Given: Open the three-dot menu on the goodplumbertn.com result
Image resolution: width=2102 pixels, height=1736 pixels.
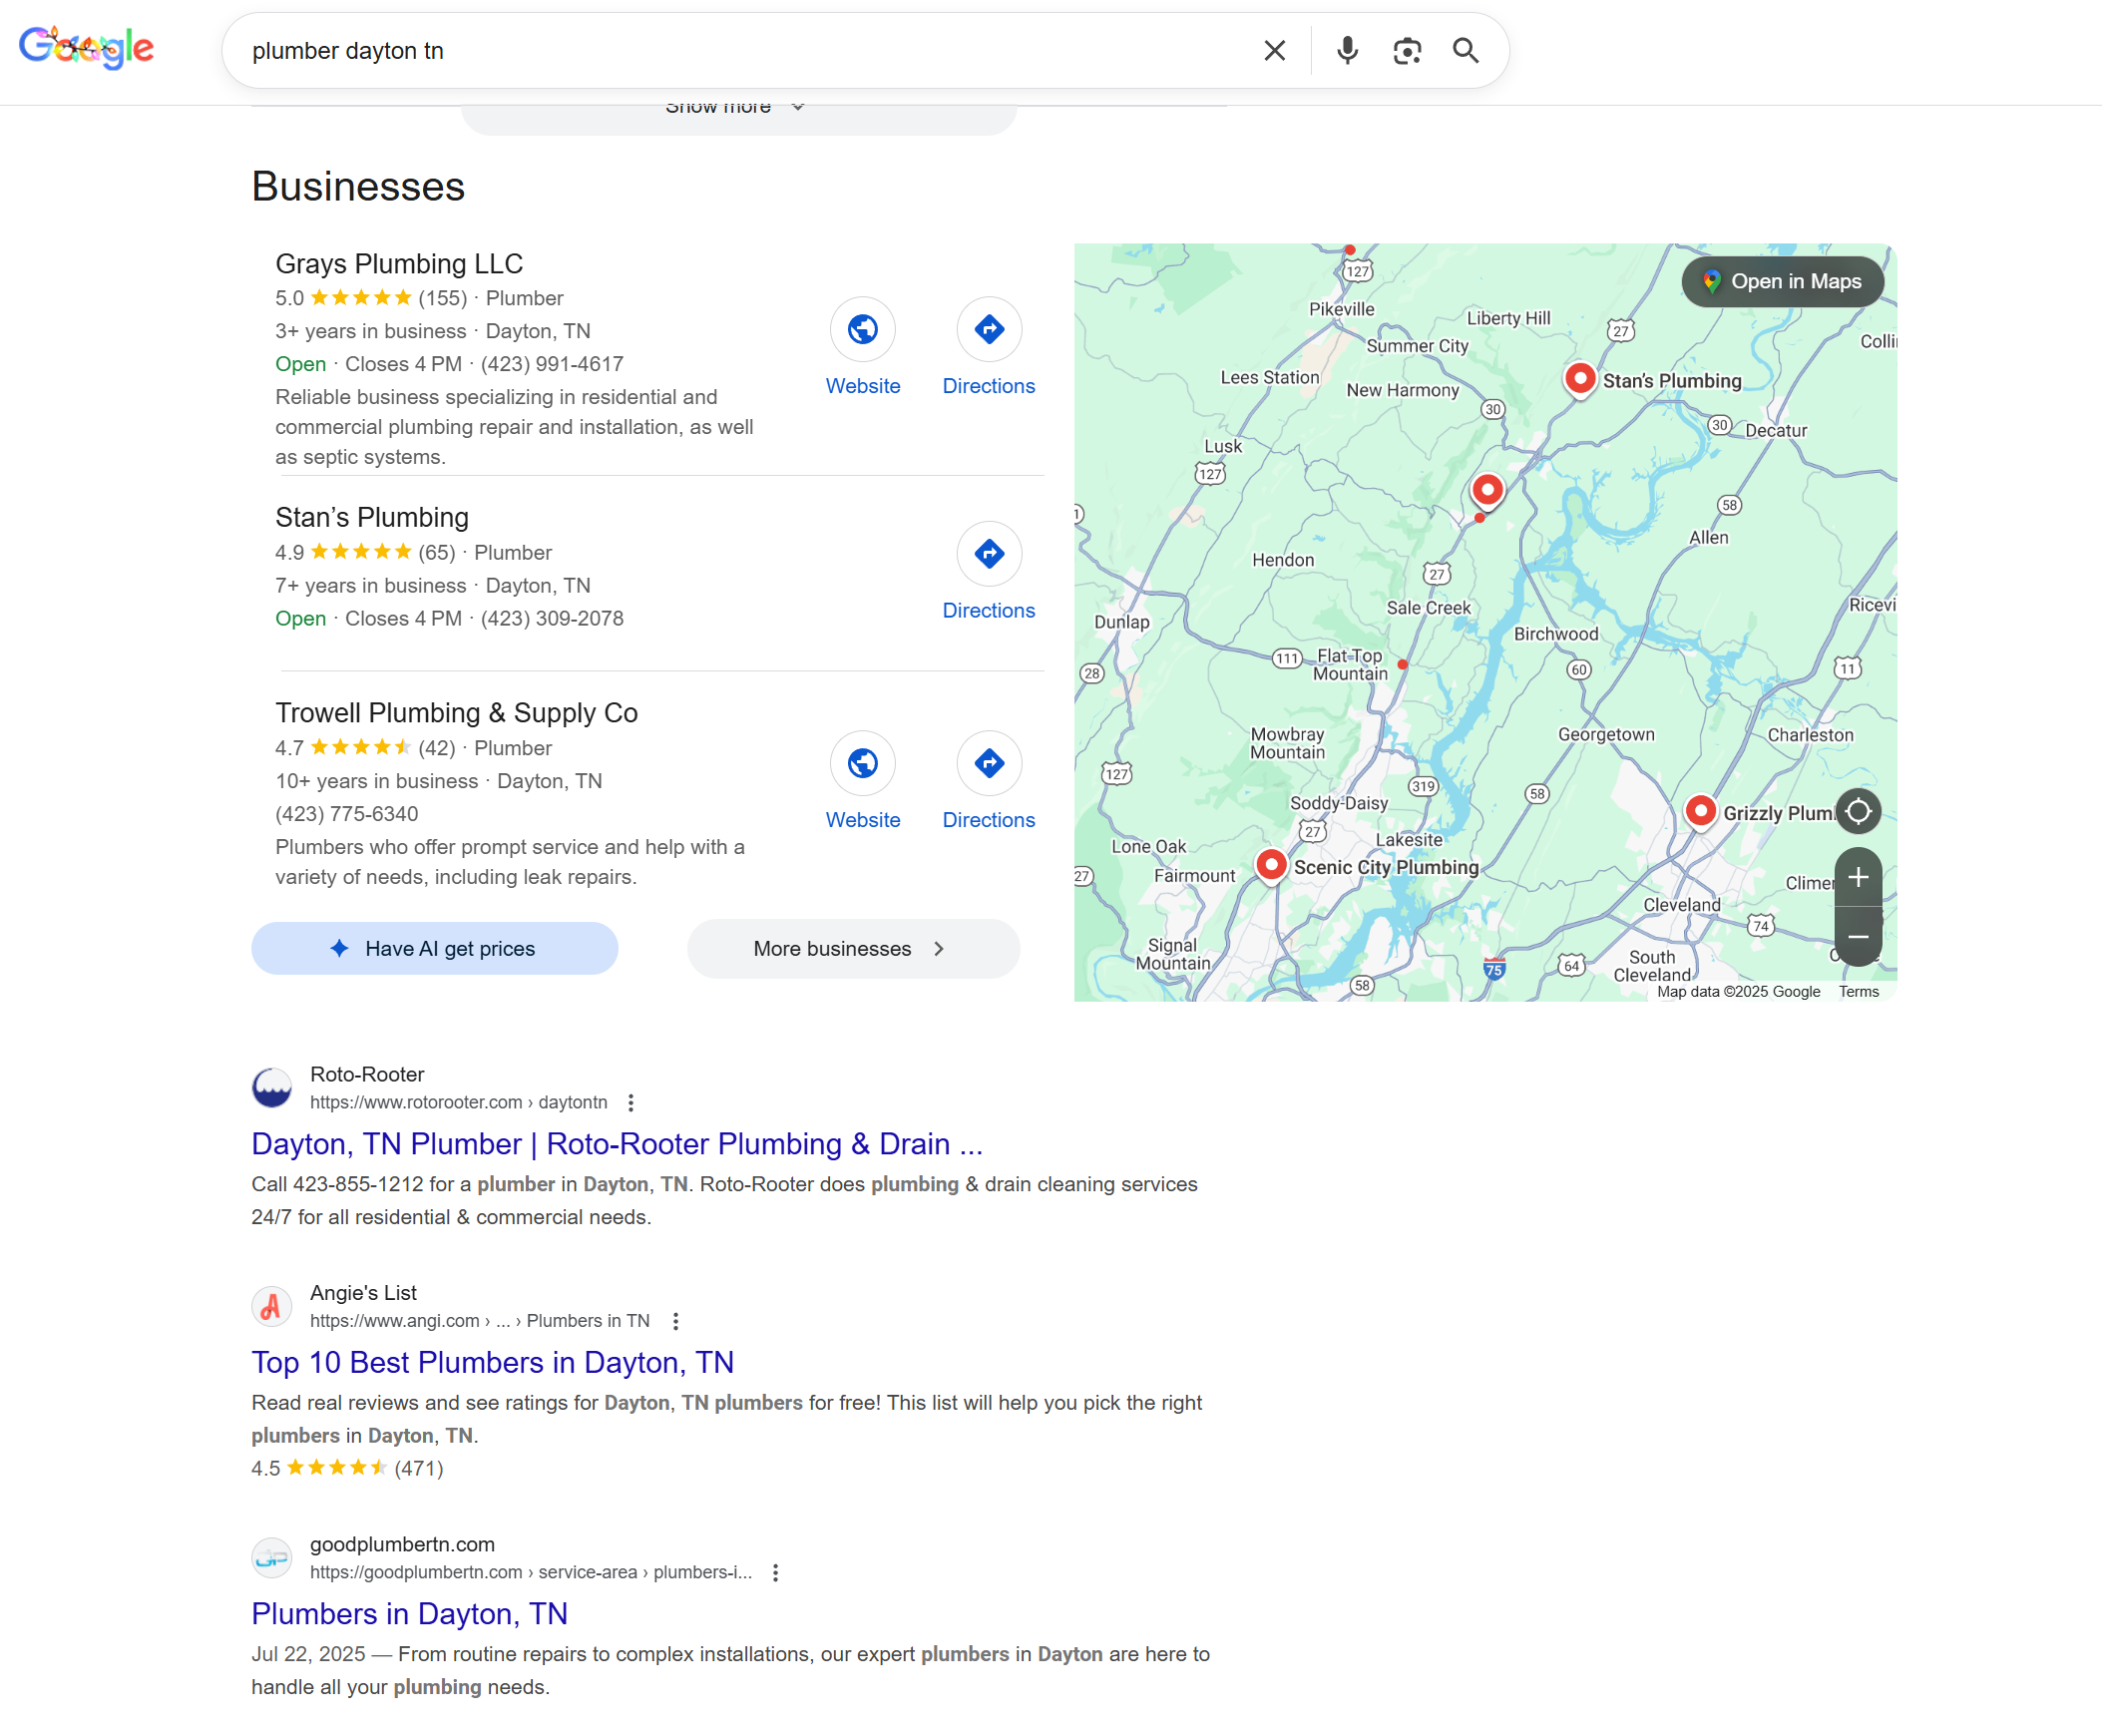Looking at the screenshot, I should (x=775, y=1572).
